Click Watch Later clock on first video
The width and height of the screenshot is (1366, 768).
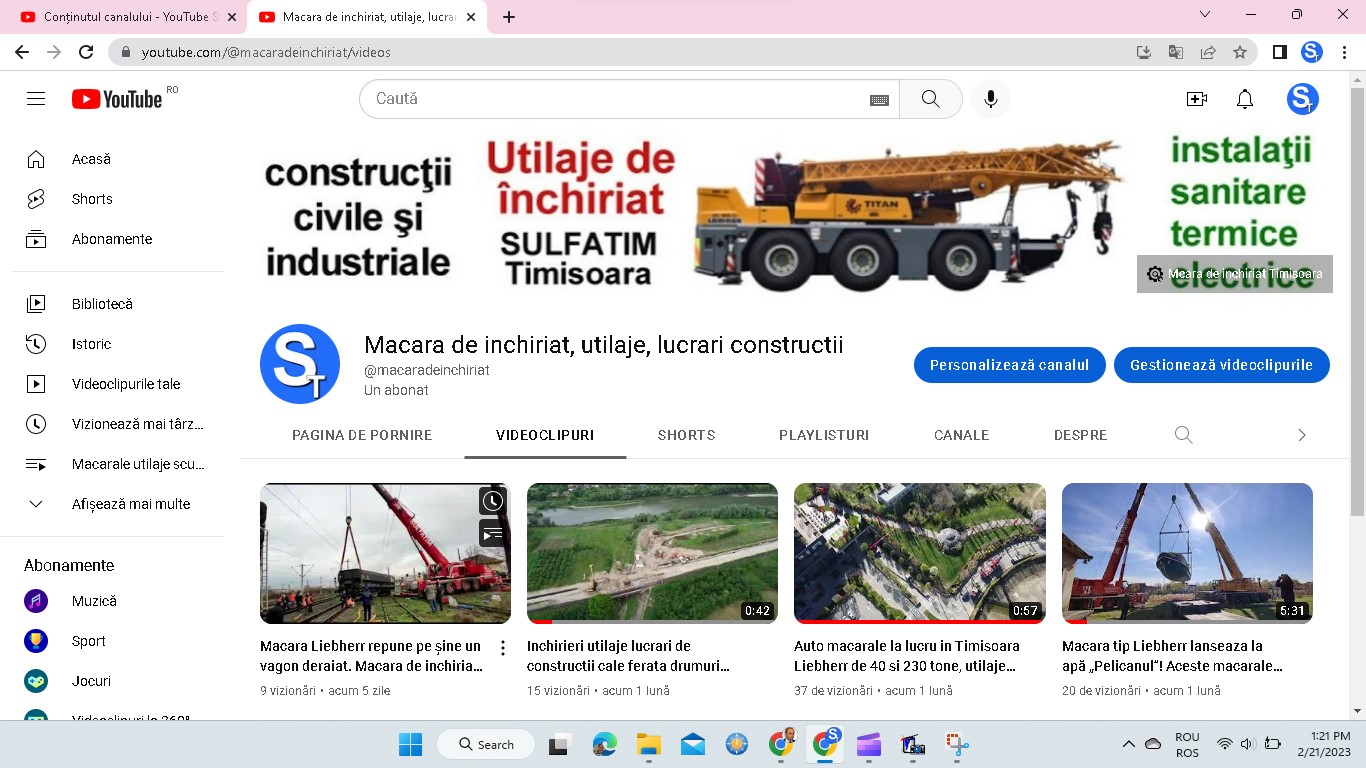coord(492,501)
